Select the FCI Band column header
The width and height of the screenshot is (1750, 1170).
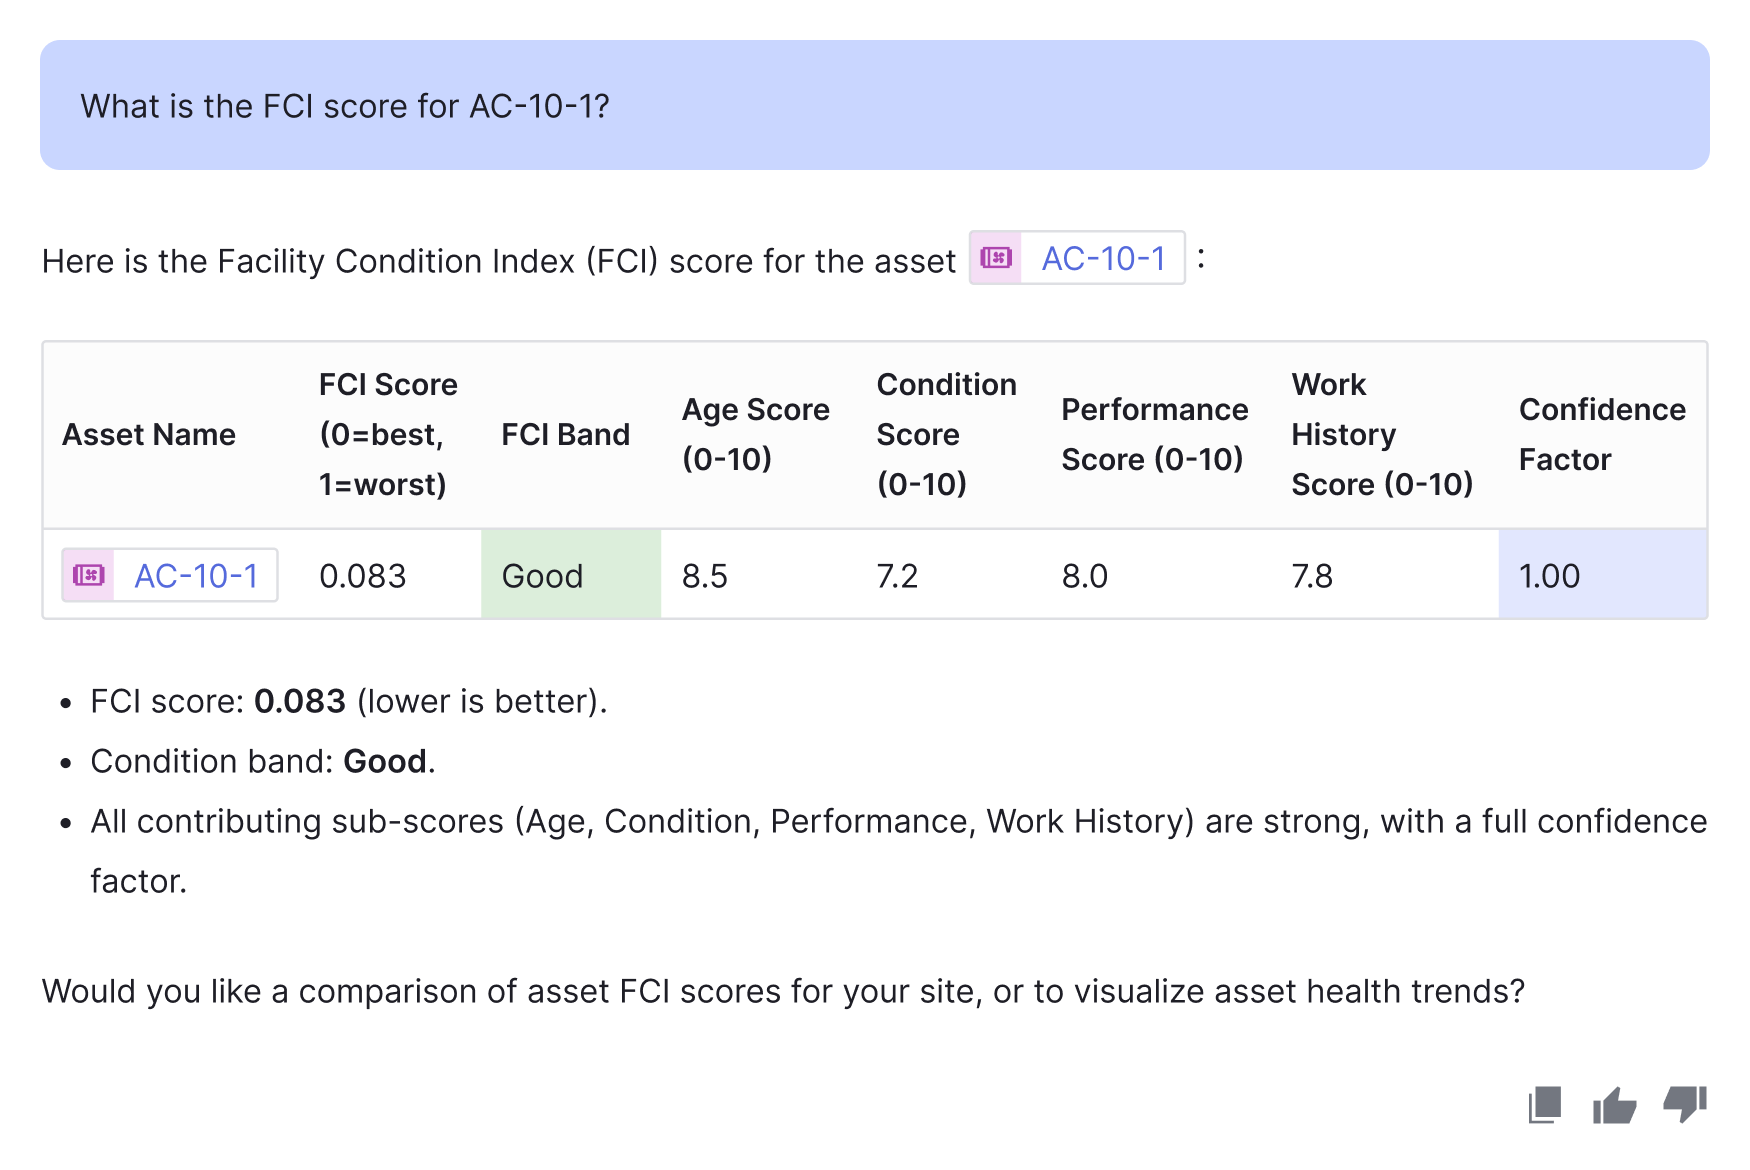coord(566,434)
